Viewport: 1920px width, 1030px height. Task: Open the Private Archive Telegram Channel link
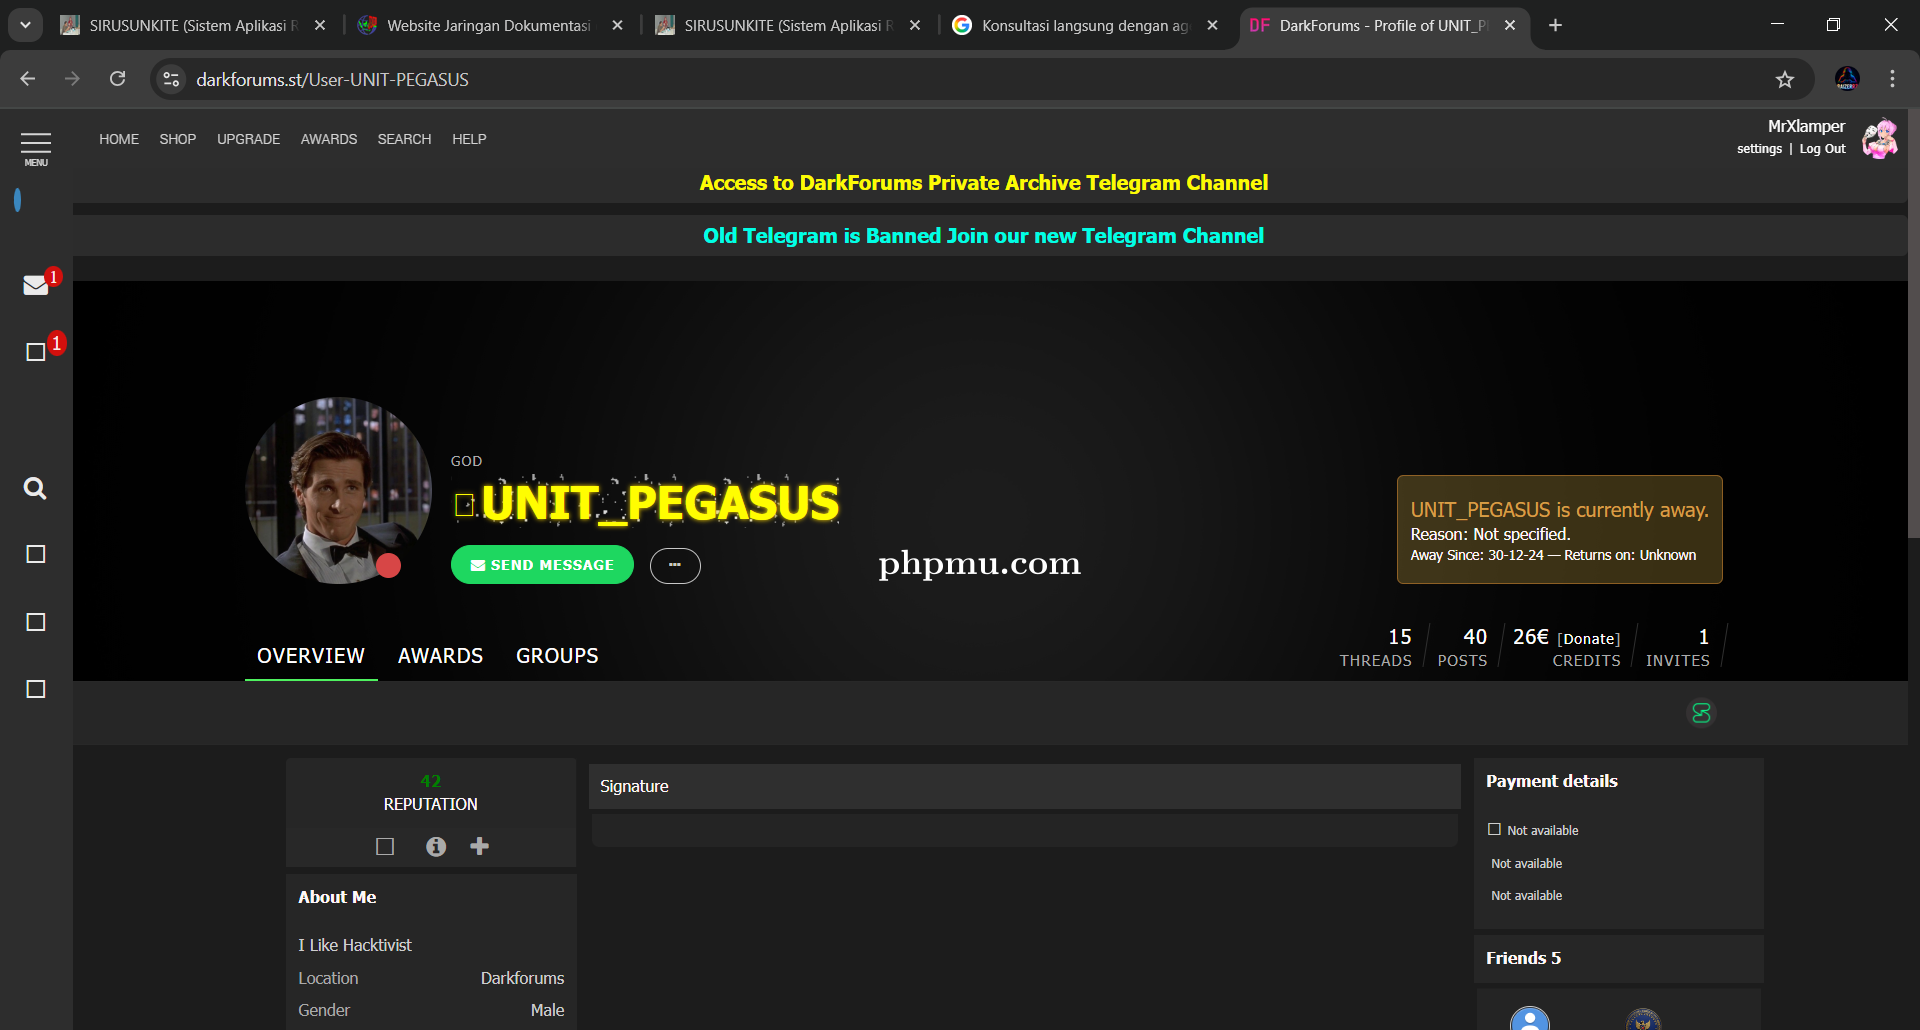pos(984,183)
